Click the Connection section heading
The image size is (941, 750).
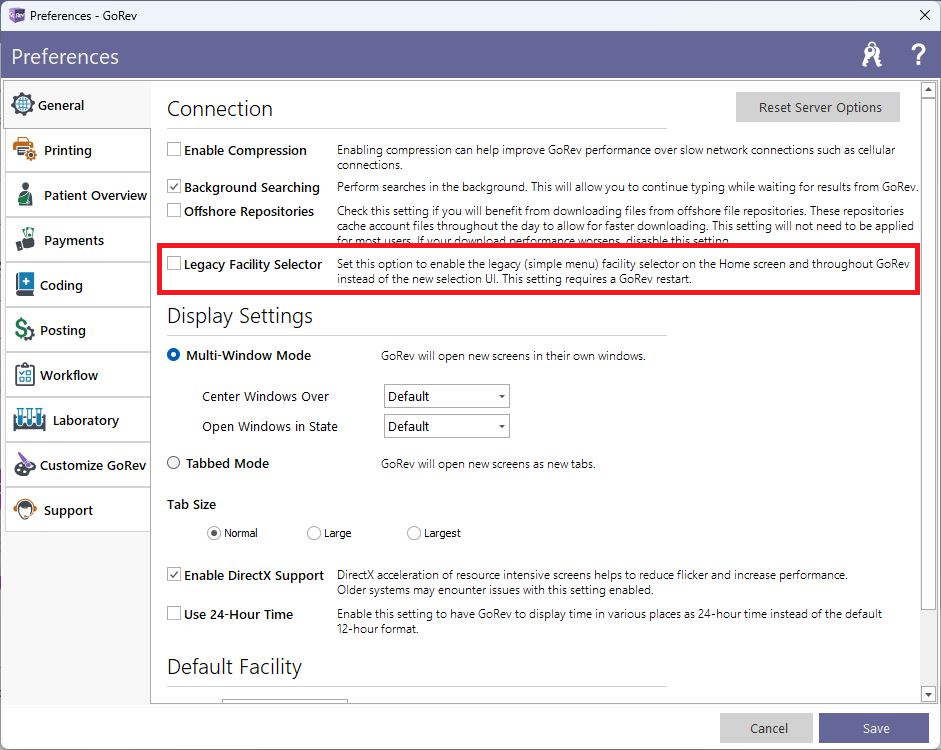[220, 109]
